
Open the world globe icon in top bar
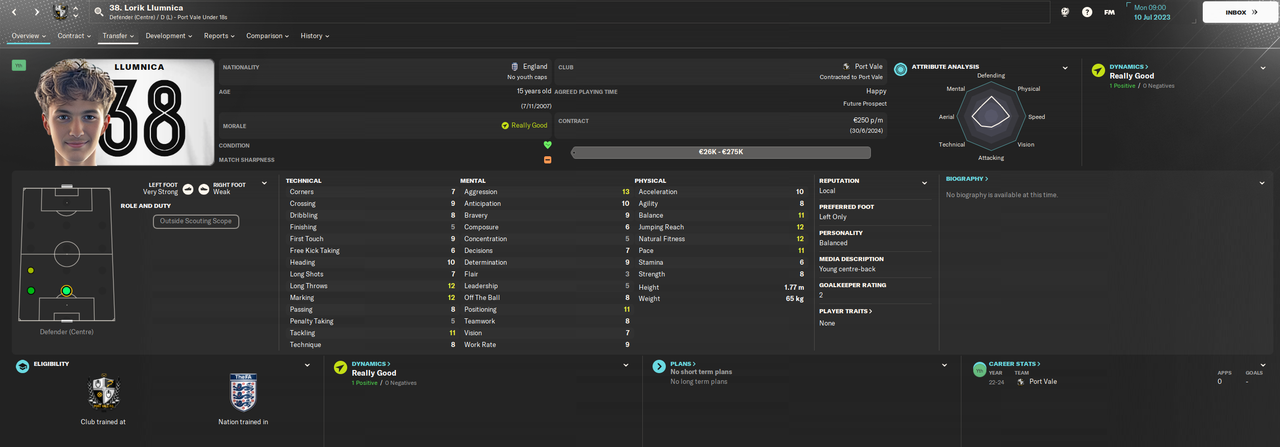tap(1066, 12)
